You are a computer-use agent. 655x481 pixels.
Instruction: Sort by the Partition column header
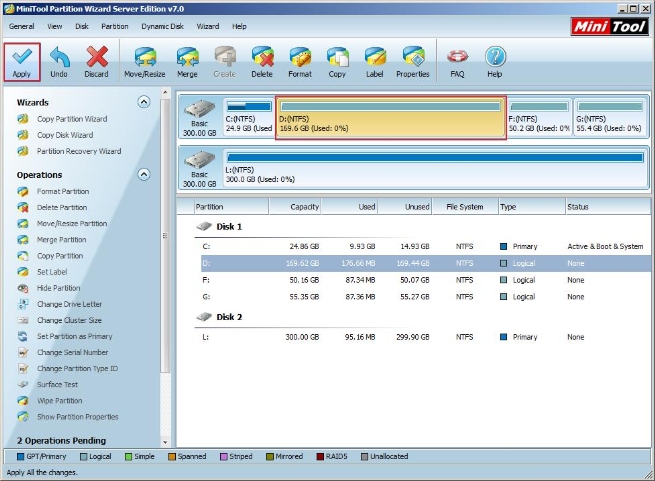[231, 207]
